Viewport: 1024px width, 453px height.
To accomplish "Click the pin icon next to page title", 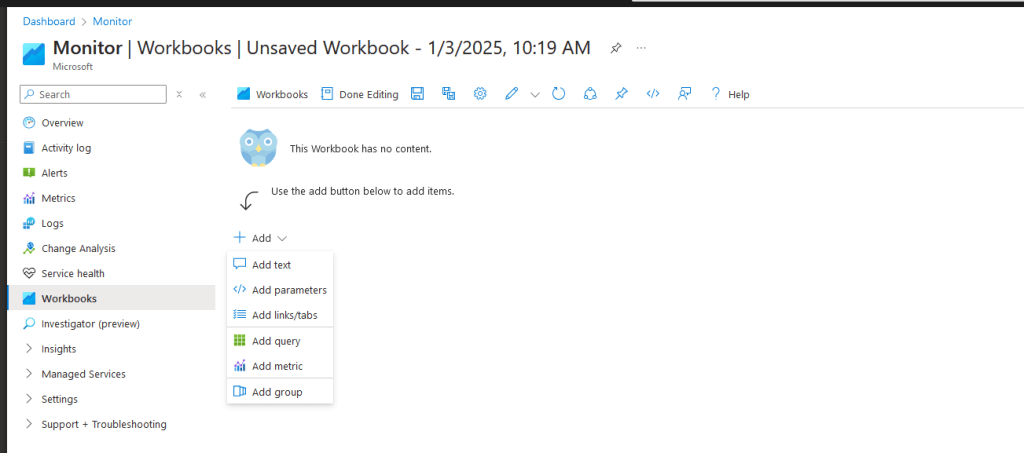I will [616, 48].
